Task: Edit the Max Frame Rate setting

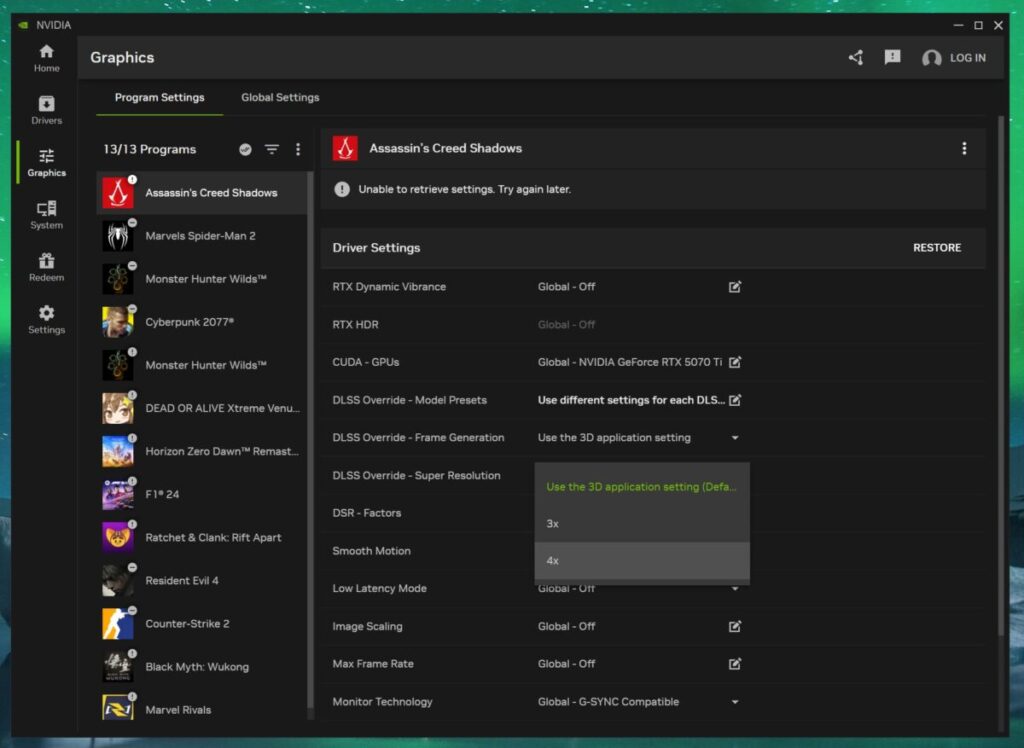Action: click(x=735, y=664)
